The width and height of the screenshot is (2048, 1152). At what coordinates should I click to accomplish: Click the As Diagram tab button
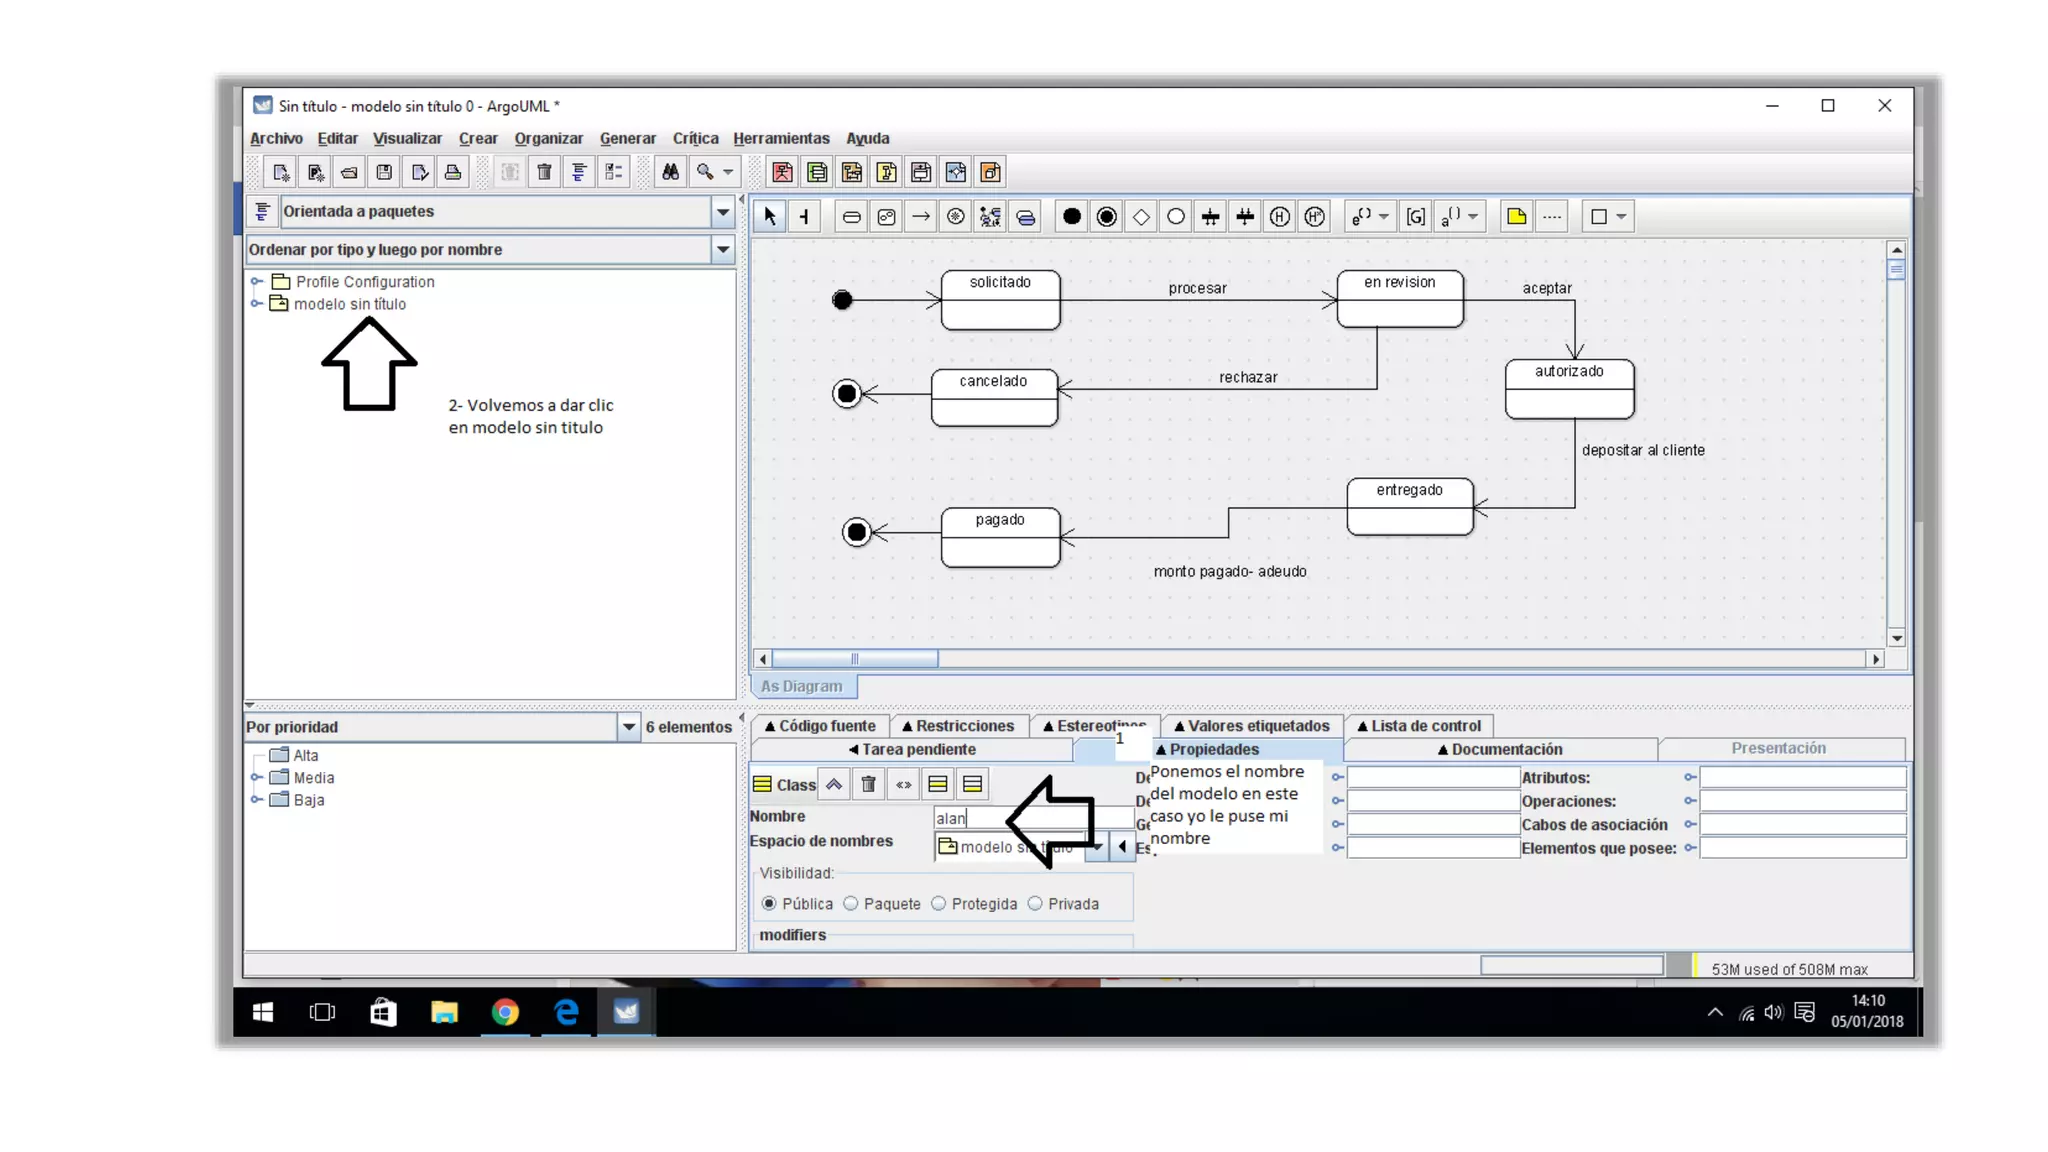click(x=801, y=686)
